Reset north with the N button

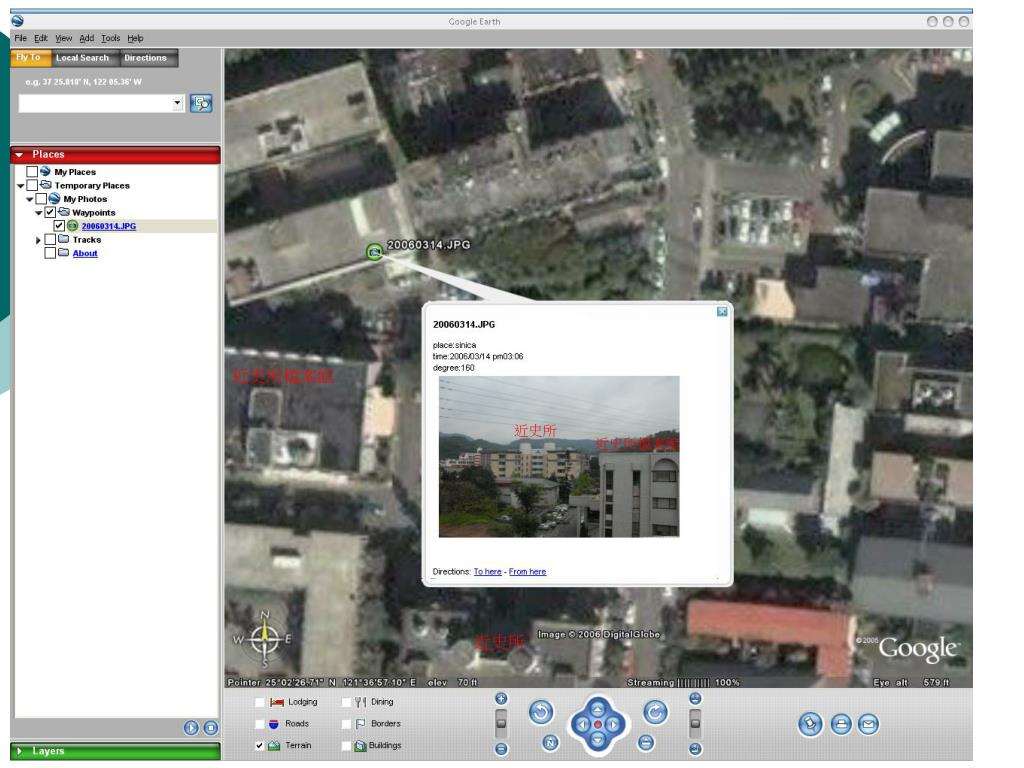pyautogui.click(x=551, y=743)
